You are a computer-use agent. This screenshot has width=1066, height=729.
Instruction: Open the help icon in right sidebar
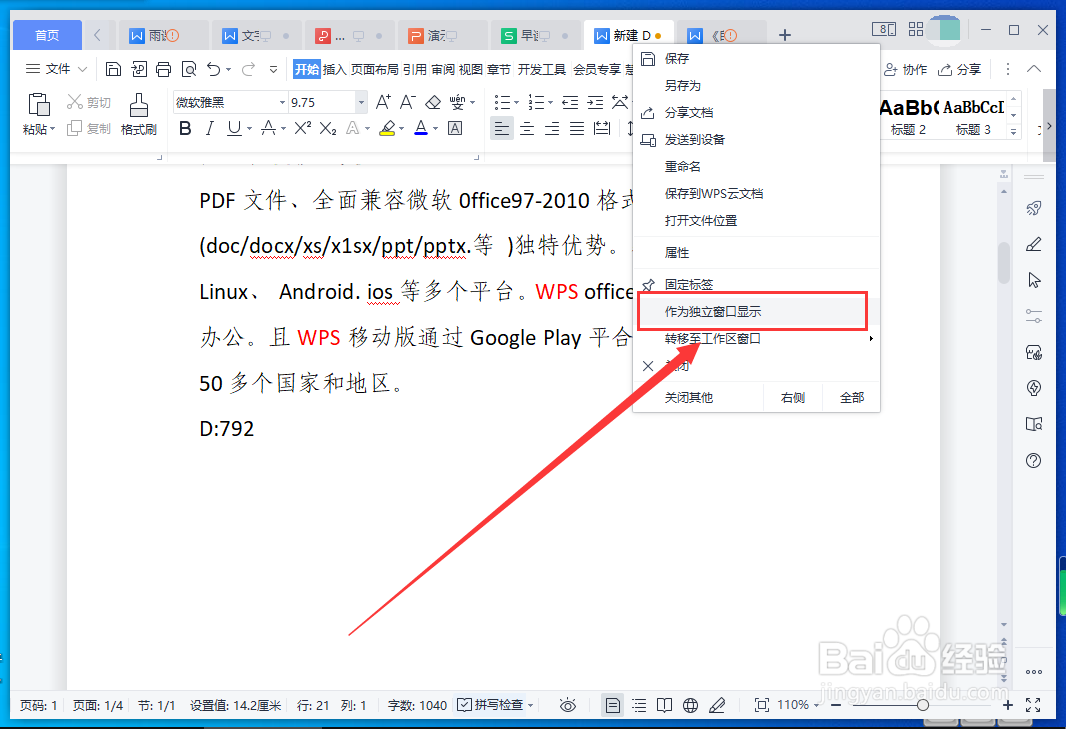(x=1033, y=460)
